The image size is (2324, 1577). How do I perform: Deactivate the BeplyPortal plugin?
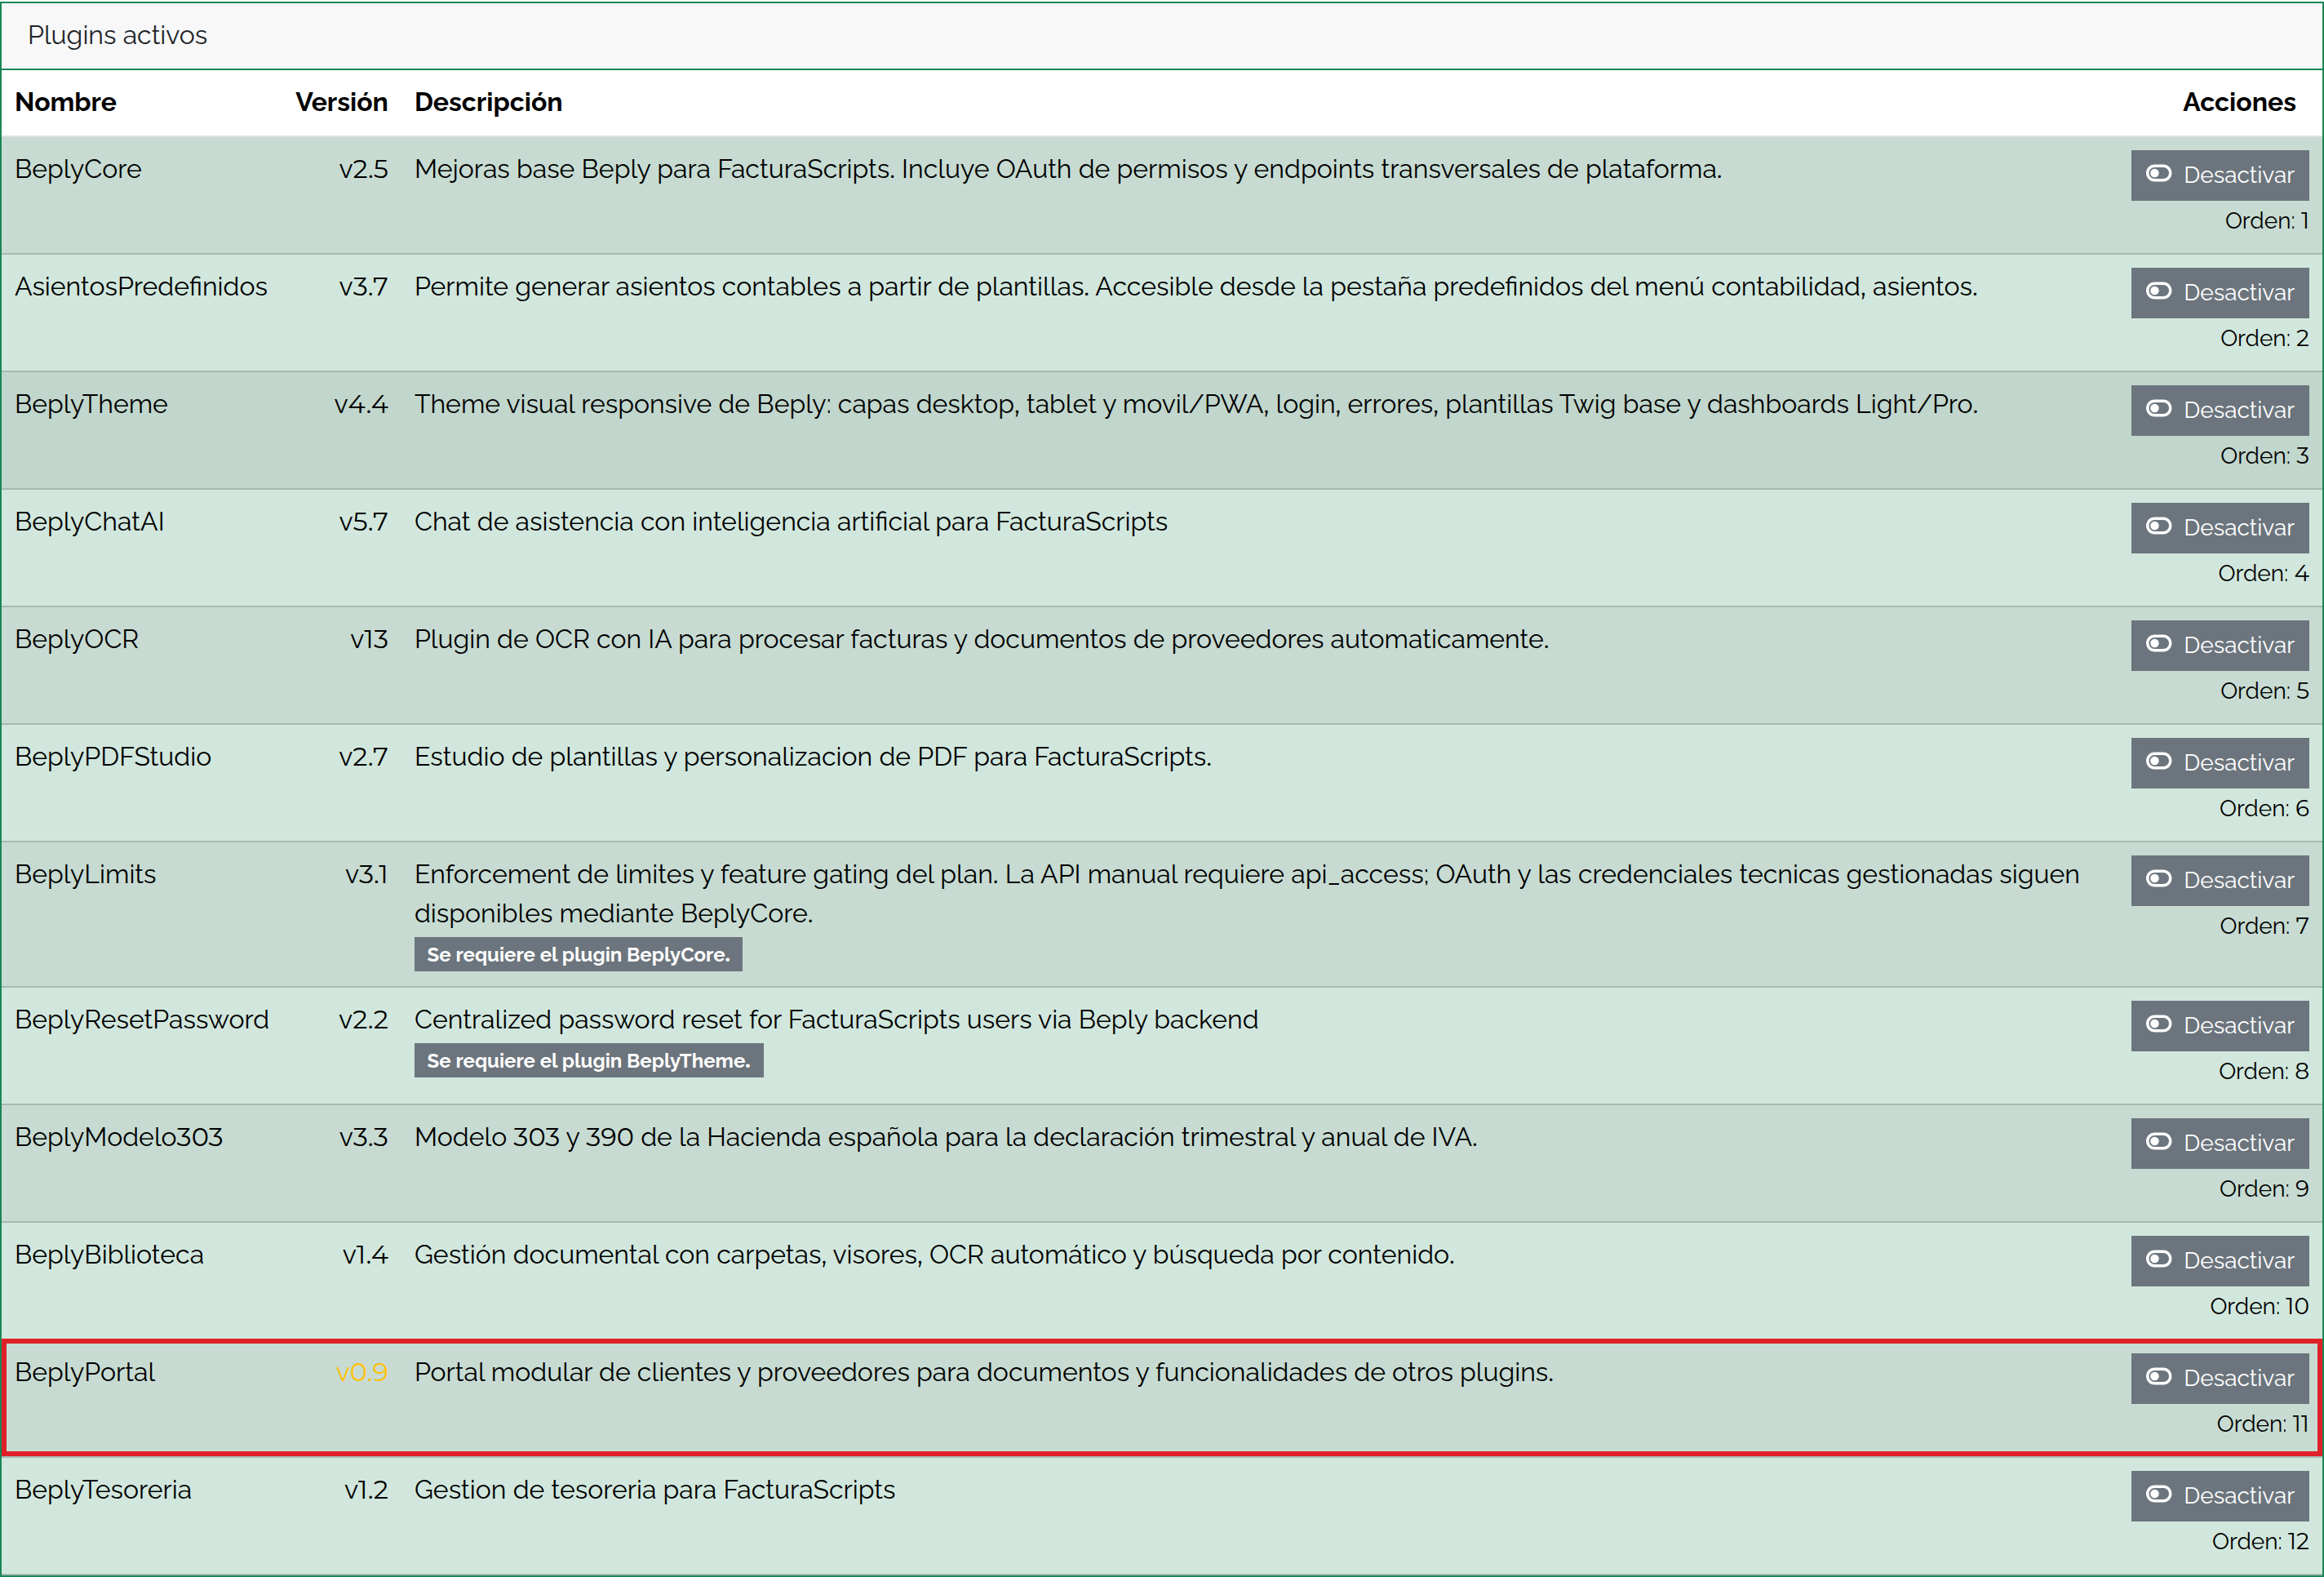point(2219,1378)
